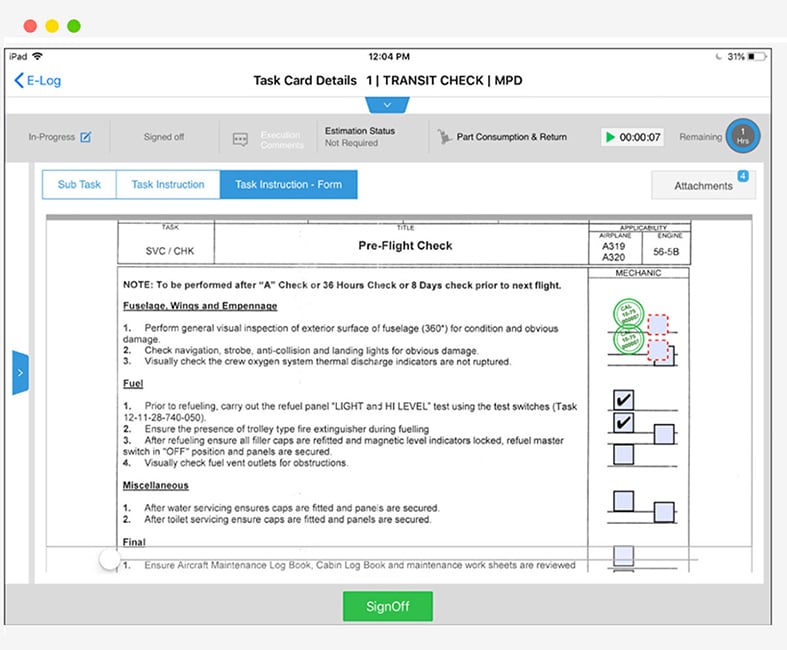Expand the left side panel arrow
Image resolution: width=787 pixels, height=650 pixels.
pyautogui.click(x=20, y=373)
